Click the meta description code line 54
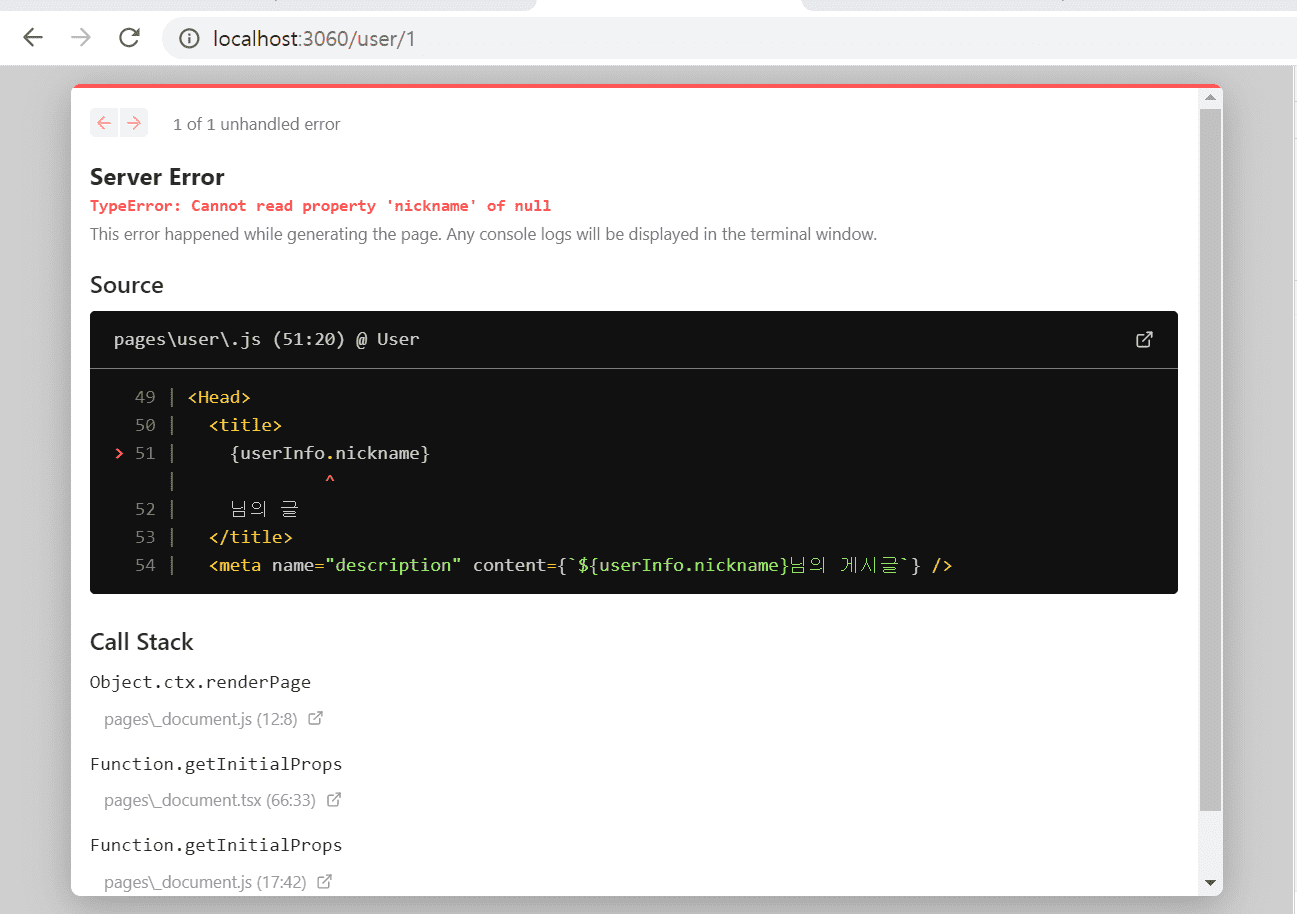The image size is (1297, 914). tap(580, 565)
